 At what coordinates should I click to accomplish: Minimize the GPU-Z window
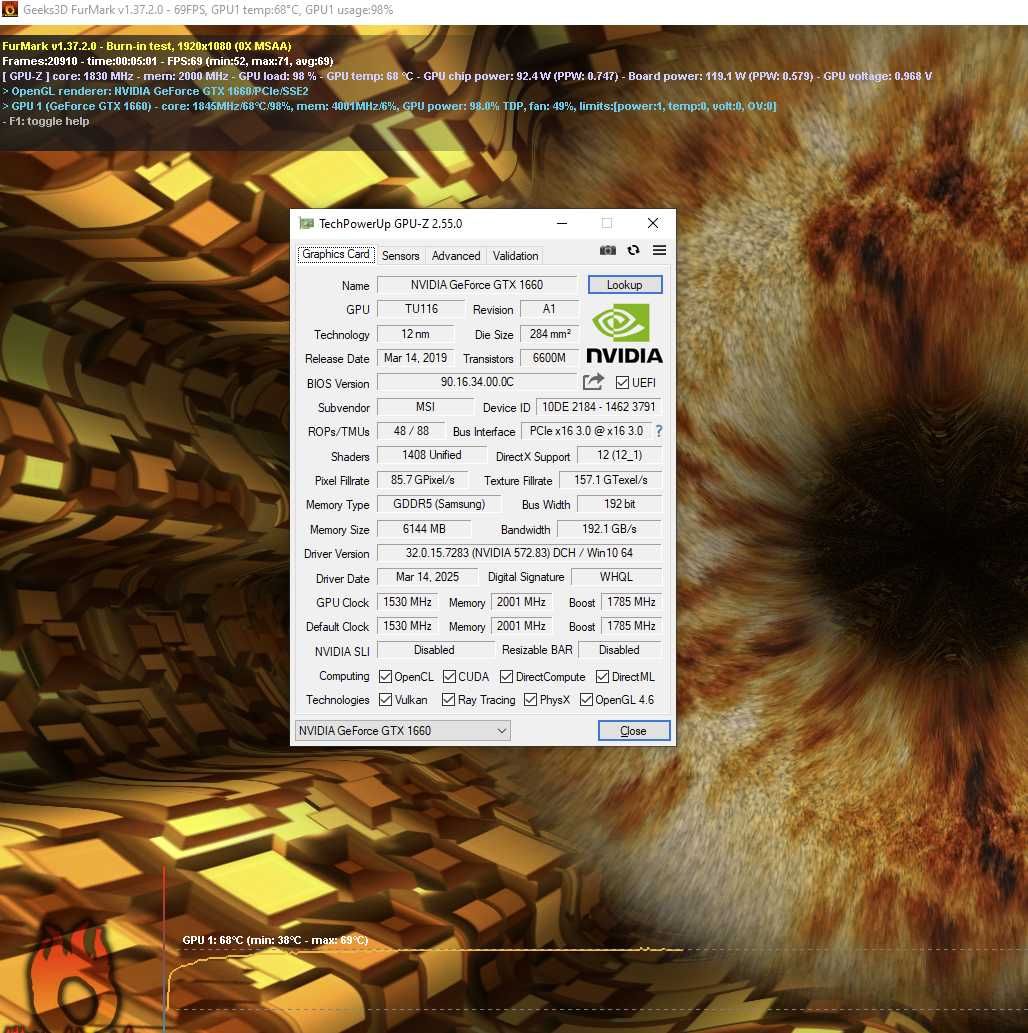tap(562, 223)
